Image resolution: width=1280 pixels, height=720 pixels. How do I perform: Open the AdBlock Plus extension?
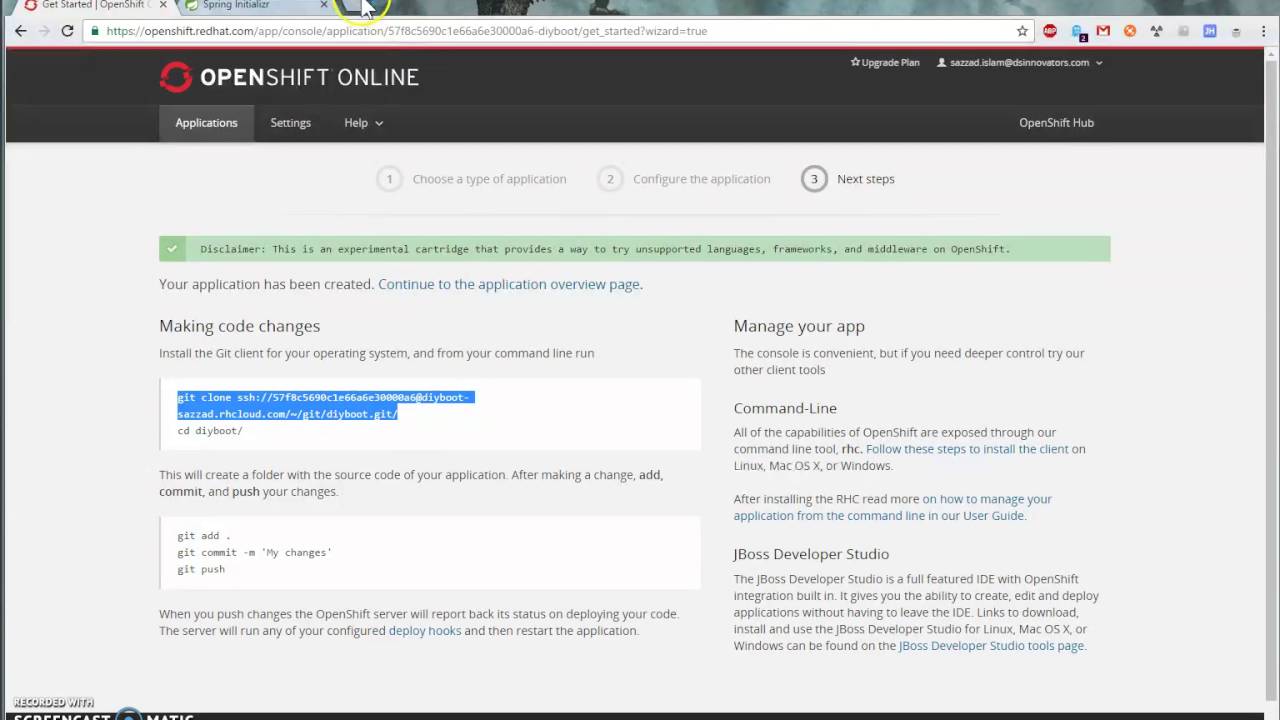[x=1050, y=31]
